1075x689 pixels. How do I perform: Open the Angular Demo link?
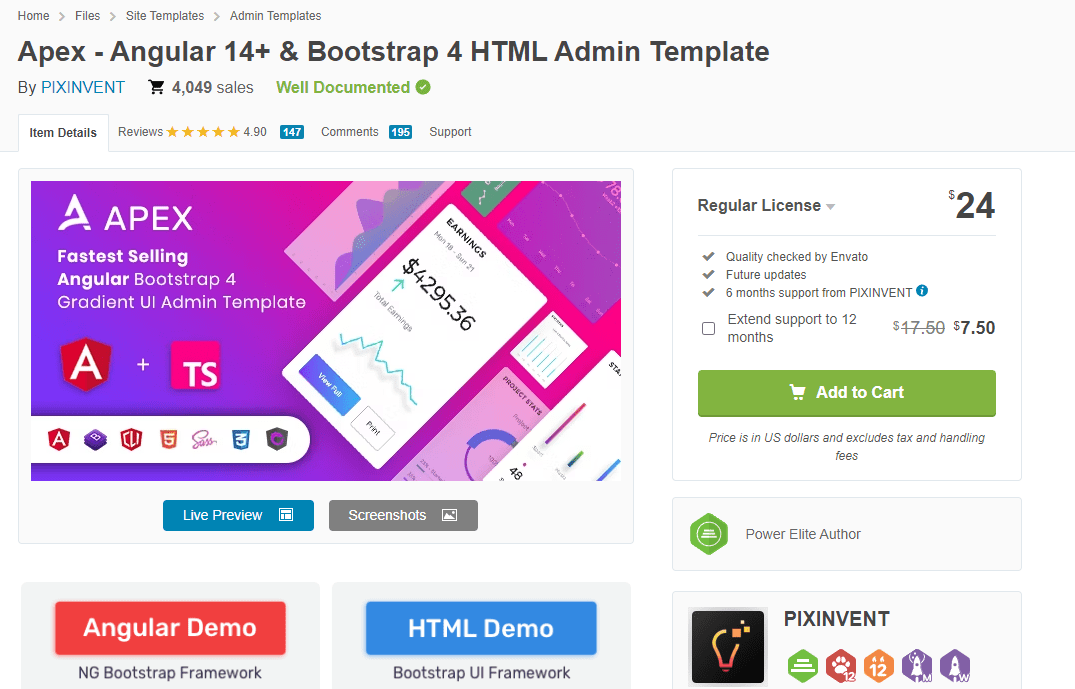169,629
